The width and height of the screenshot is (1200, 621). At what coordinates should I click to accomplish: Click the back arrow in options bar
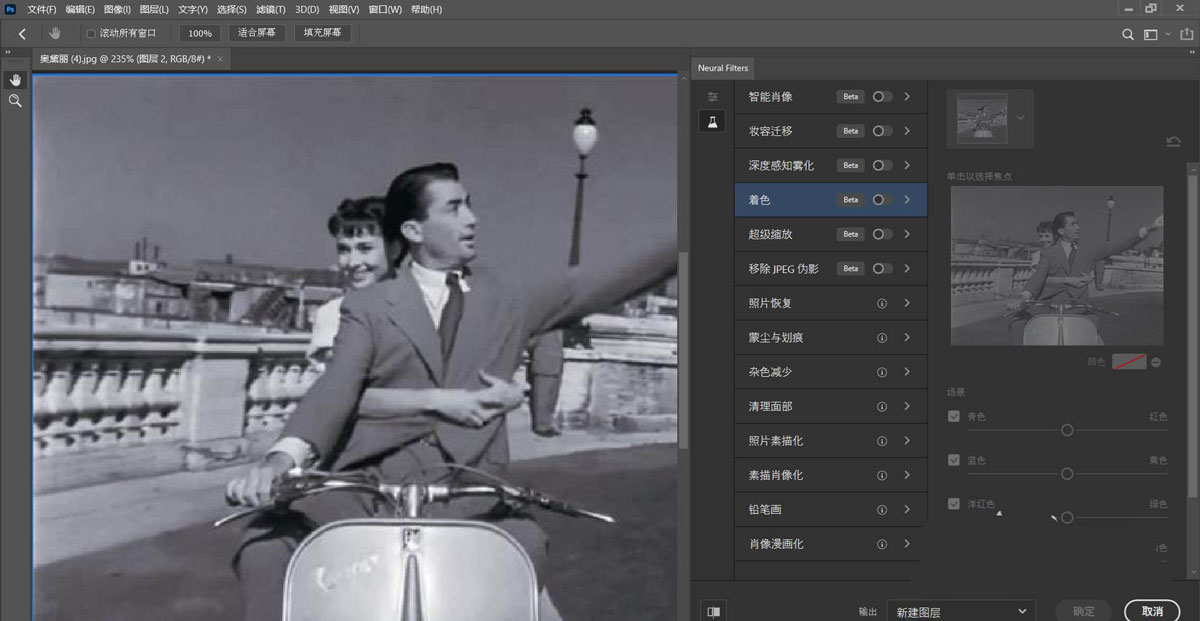point(22,34)
